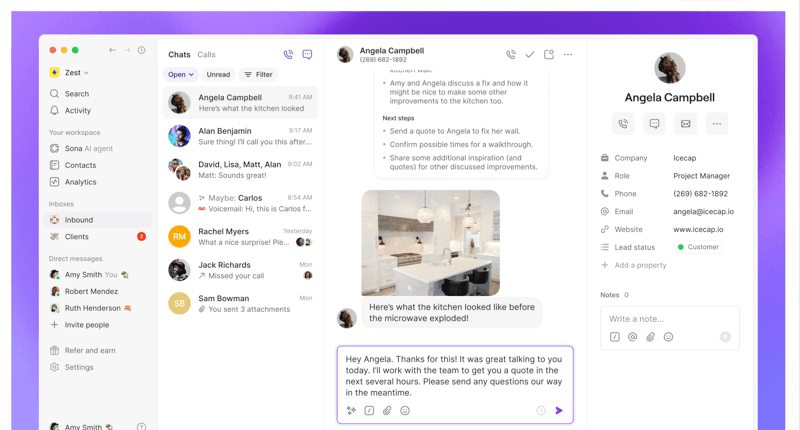Click the AI sparkle icon in composer
The width and height of the screenshot is (800, 430).
pos(351,411)
